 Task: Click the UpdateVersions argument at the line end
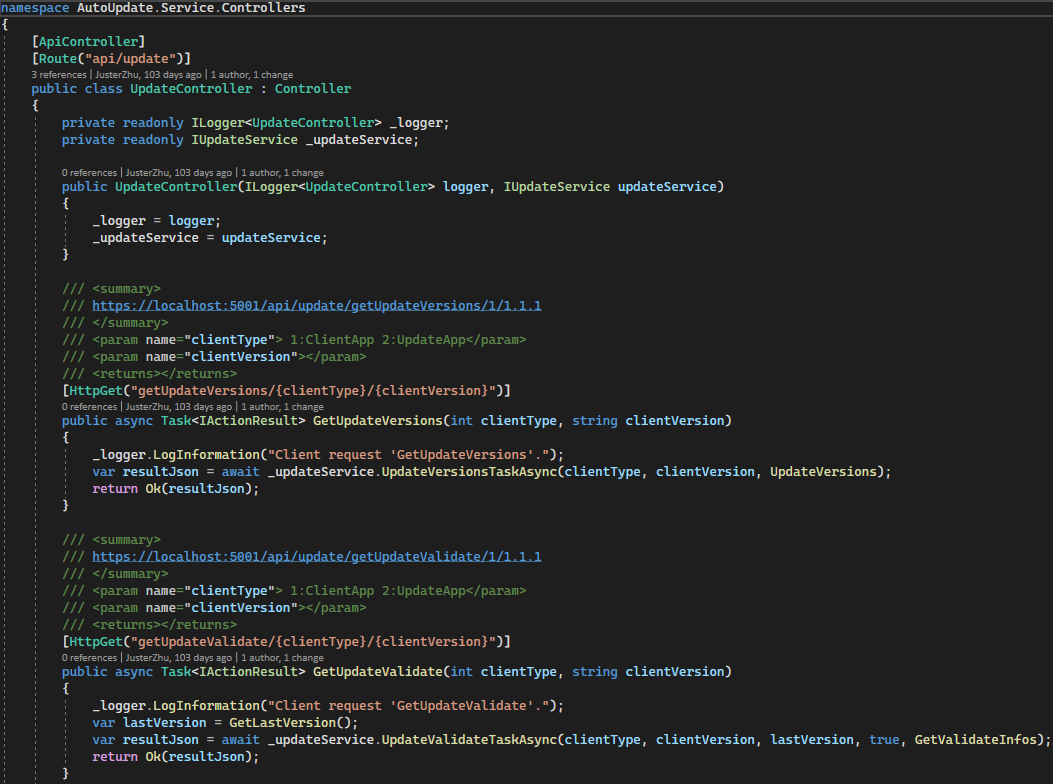click(823, 472)
